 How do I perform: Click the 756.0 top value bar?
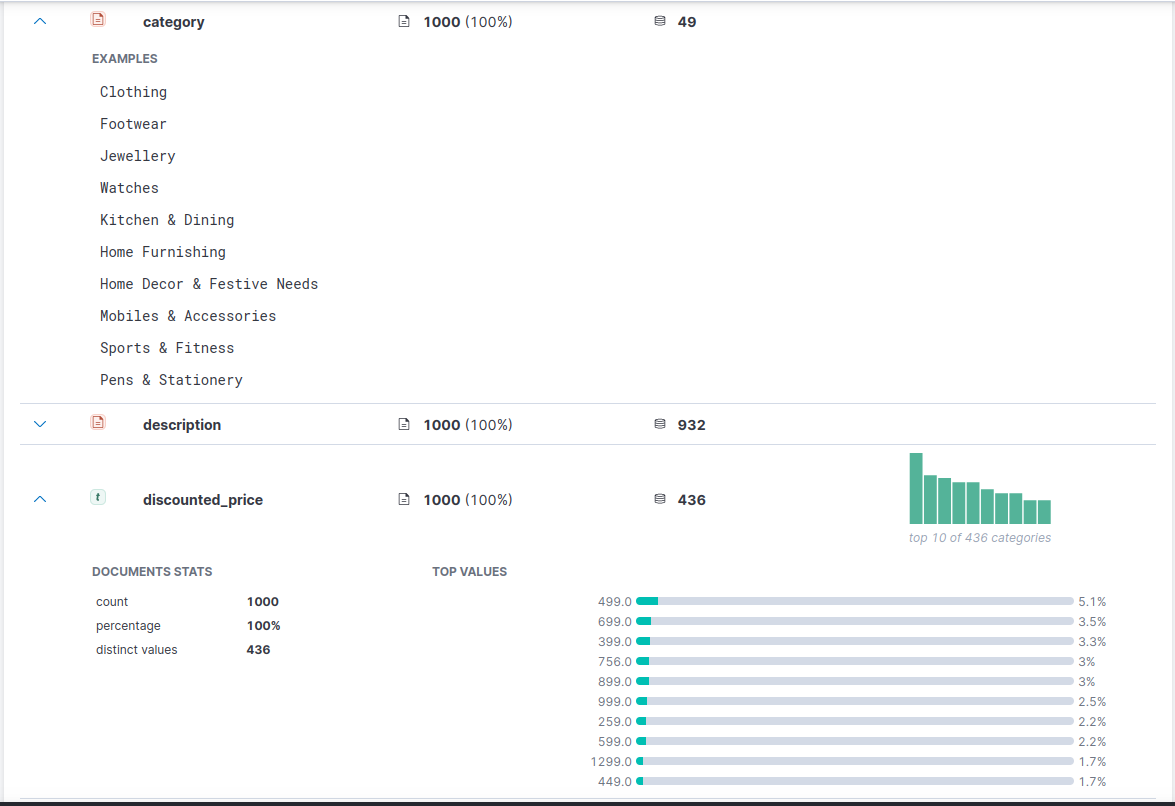(855, 661)
